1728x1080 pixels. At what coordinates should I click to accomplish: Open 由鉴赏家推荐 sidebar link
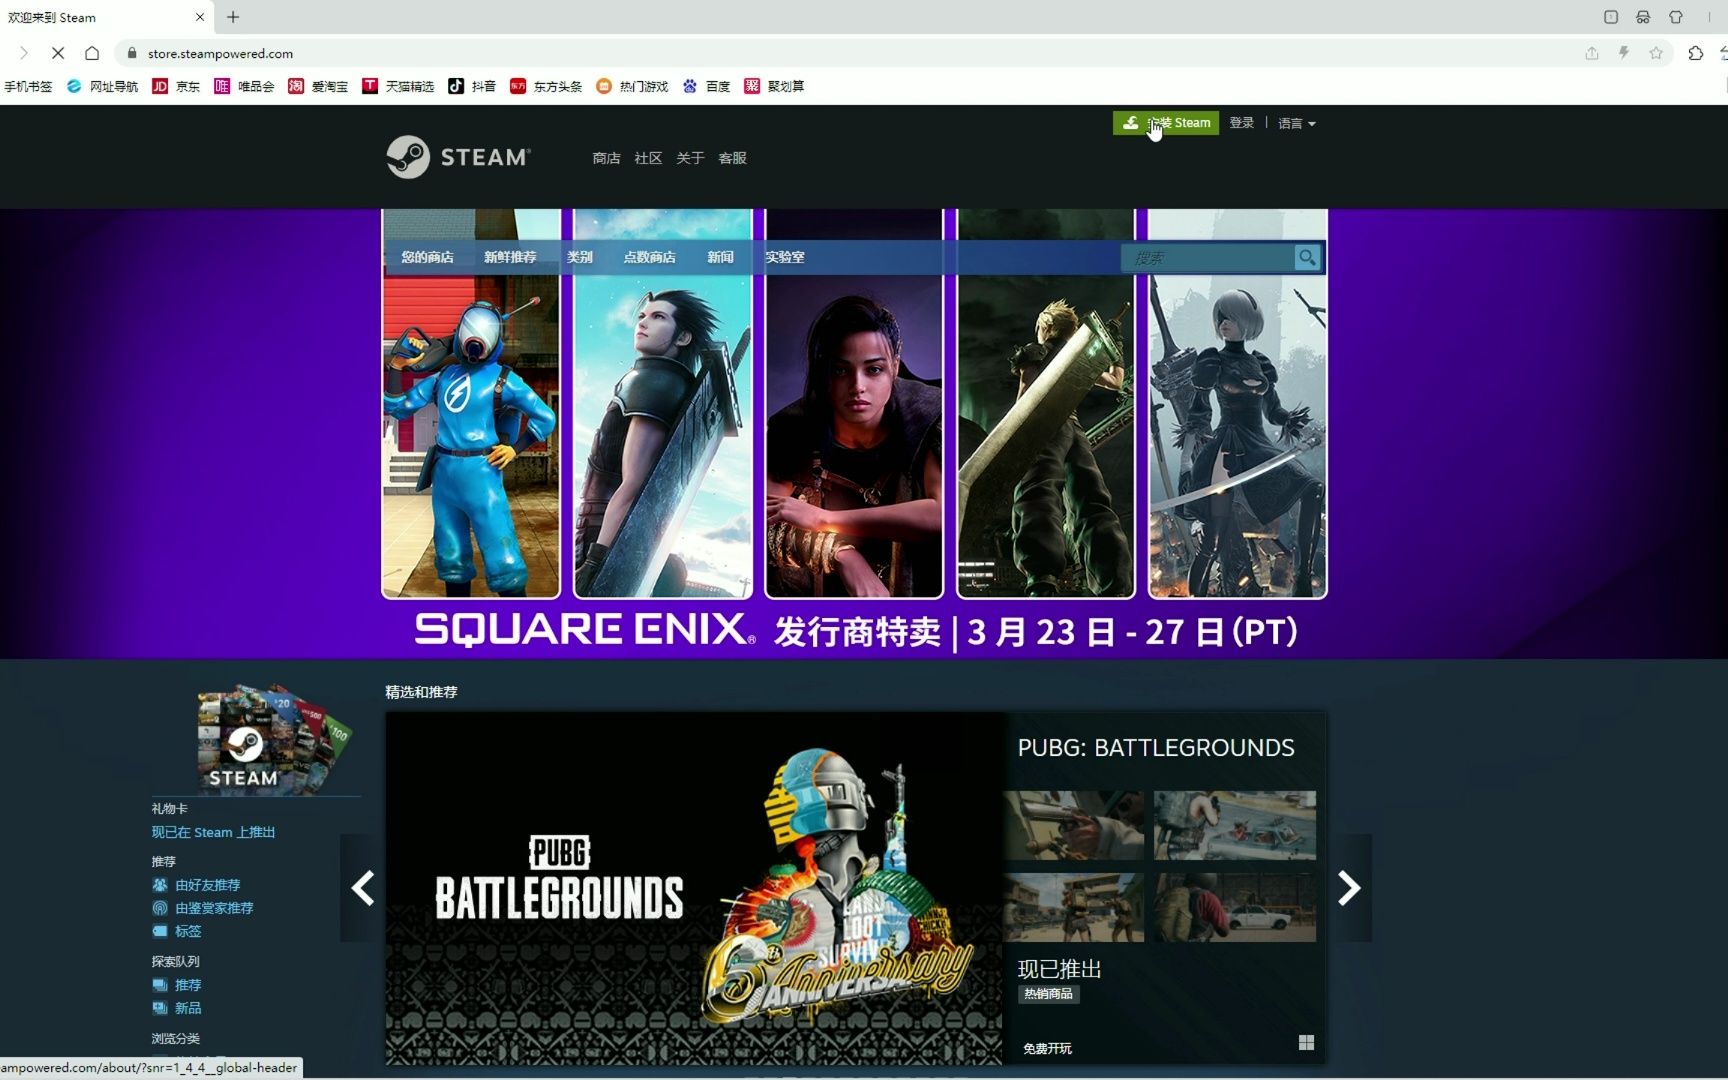point(214,908)
